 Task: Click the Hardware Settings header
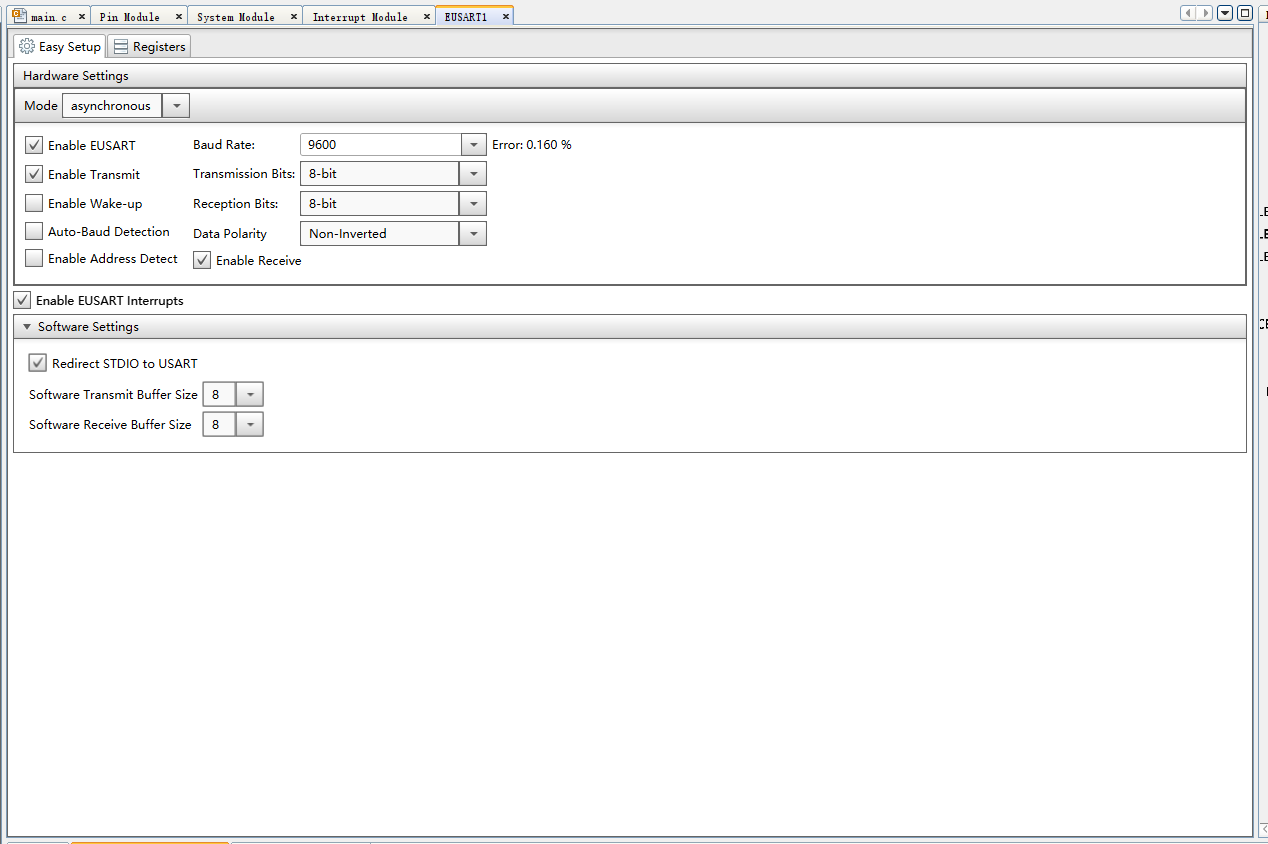pos(630,76)
